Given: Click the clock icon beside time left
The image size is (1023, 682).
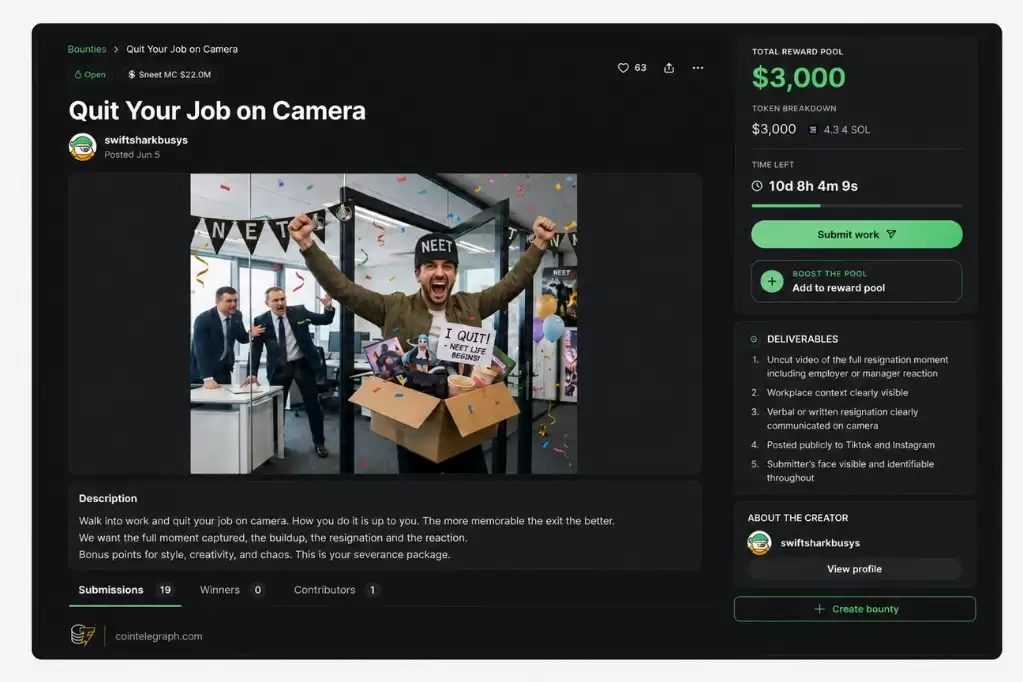Looking at the screenshot, I should pos(757,186).
